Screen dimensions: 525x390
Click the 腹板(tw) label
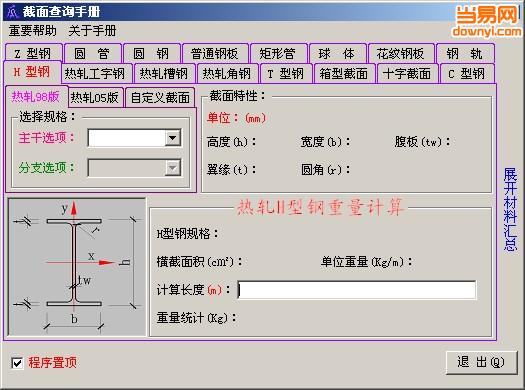(423, 142)
